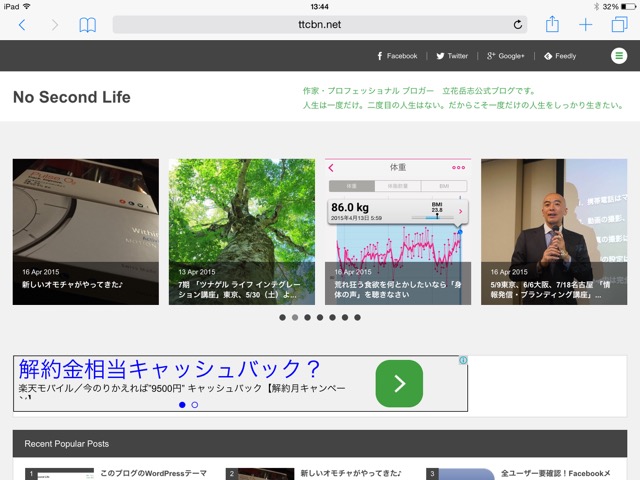Viewport: 640px width, 480px height.
Task: Open the green hamburger menu button
Action: [x=619, y=56]
